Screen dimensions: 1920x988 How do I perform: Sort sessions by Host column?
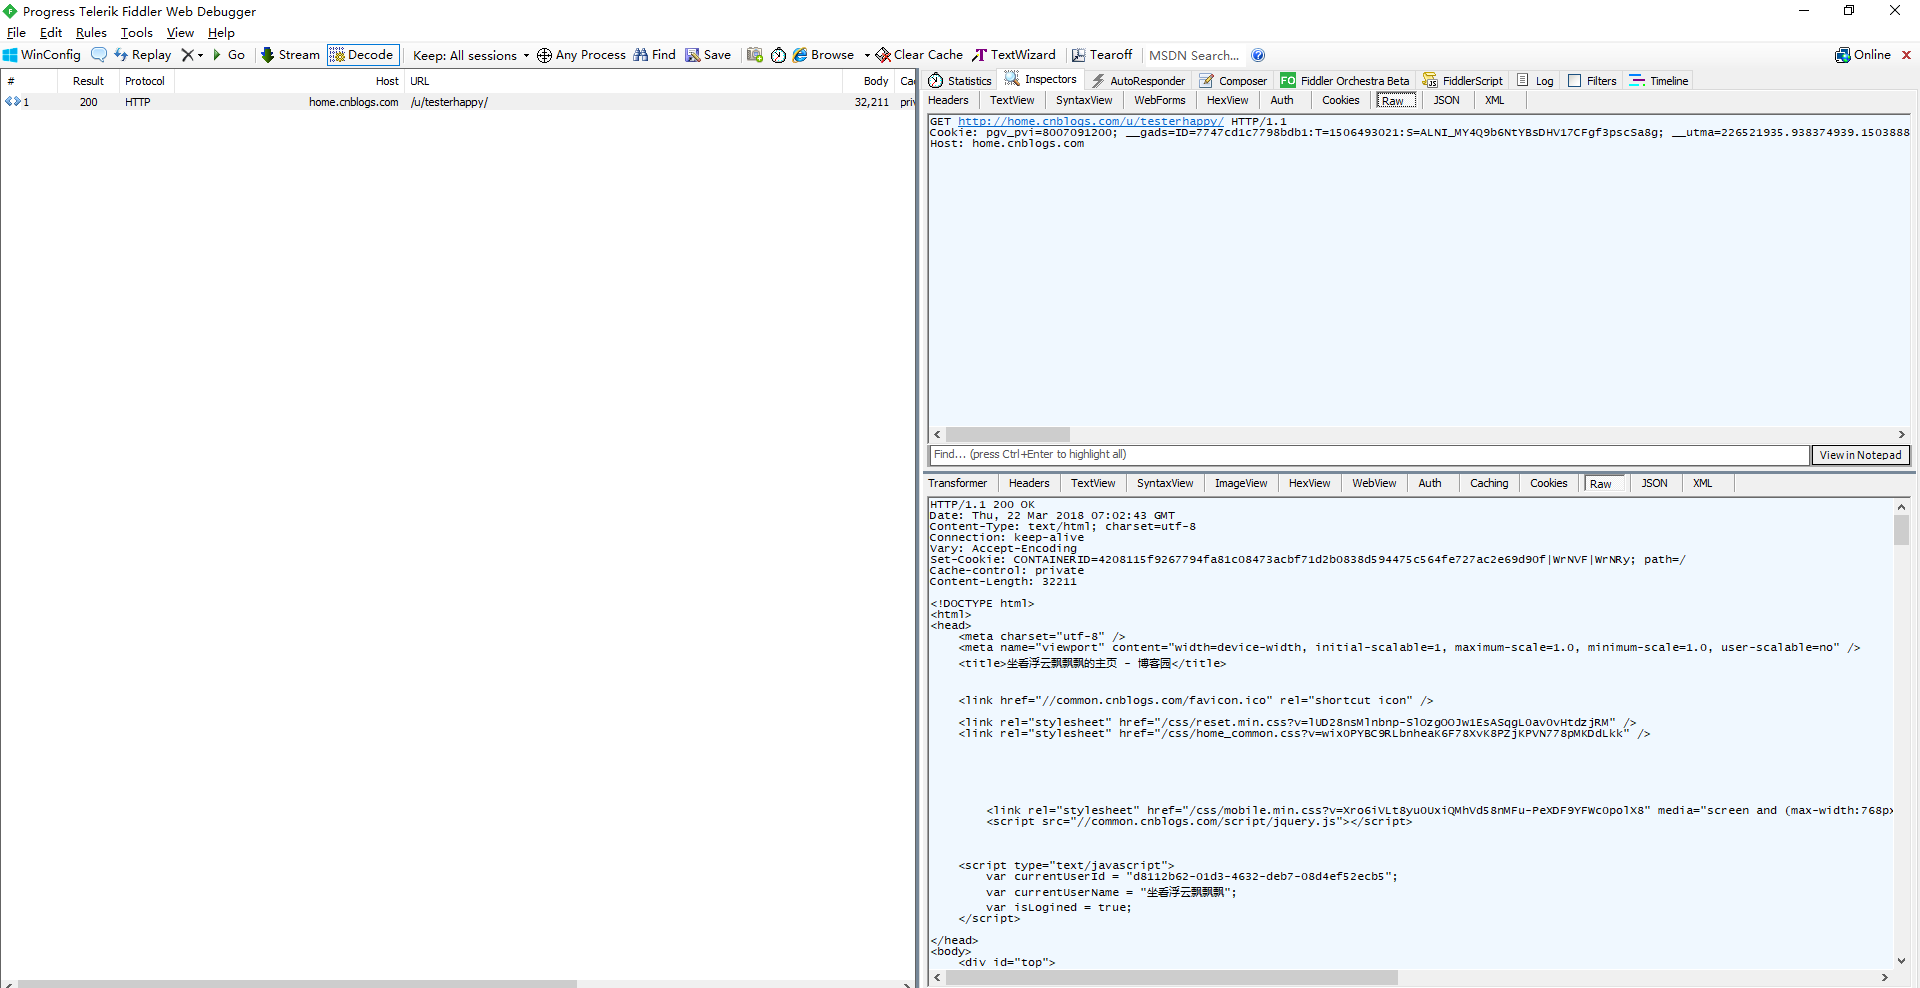[289, 81]
